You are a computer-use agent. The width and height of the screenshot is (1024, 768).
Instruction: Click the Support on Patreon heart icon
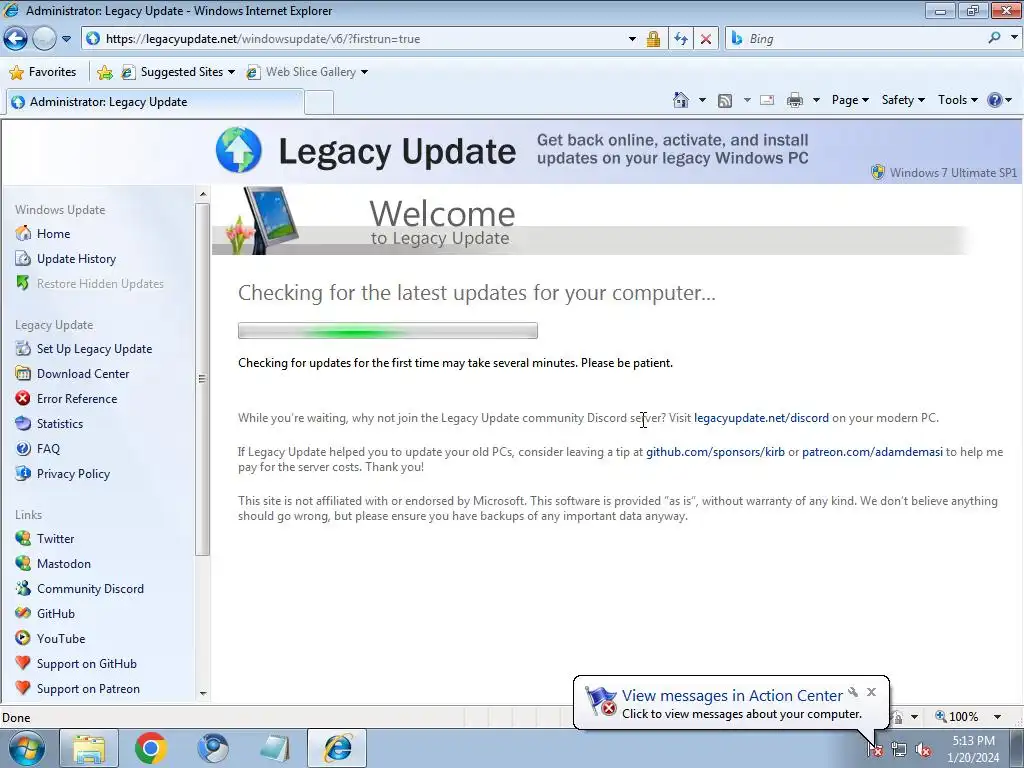pyautogui.click(x=23, y=688)
